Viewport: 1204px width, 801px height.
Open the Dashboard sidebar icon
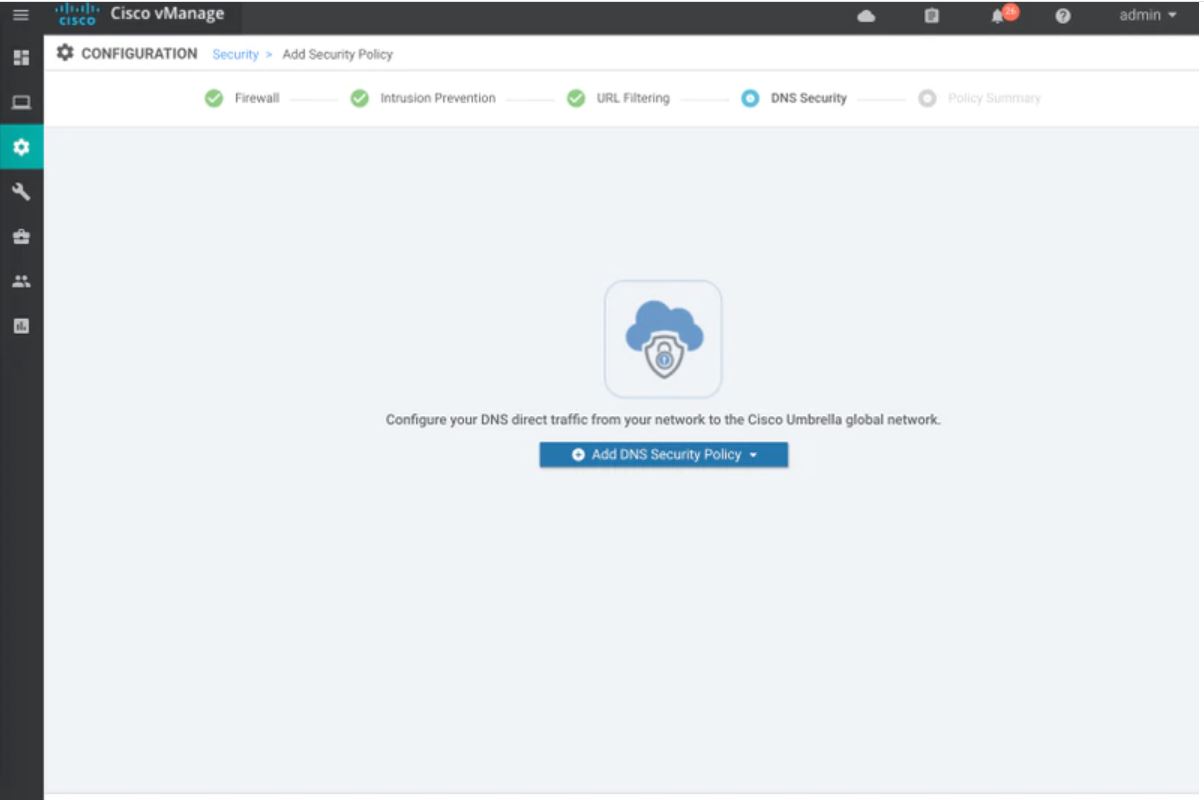click(21, 58)
